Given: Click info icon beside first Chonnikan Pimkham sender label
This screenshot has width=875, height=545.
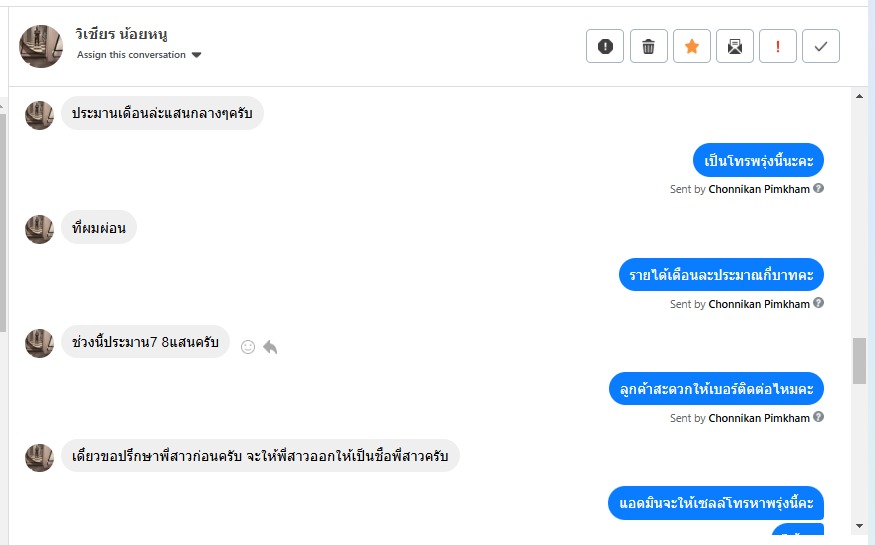Looking at the screenshot, I should pos(819,188).
